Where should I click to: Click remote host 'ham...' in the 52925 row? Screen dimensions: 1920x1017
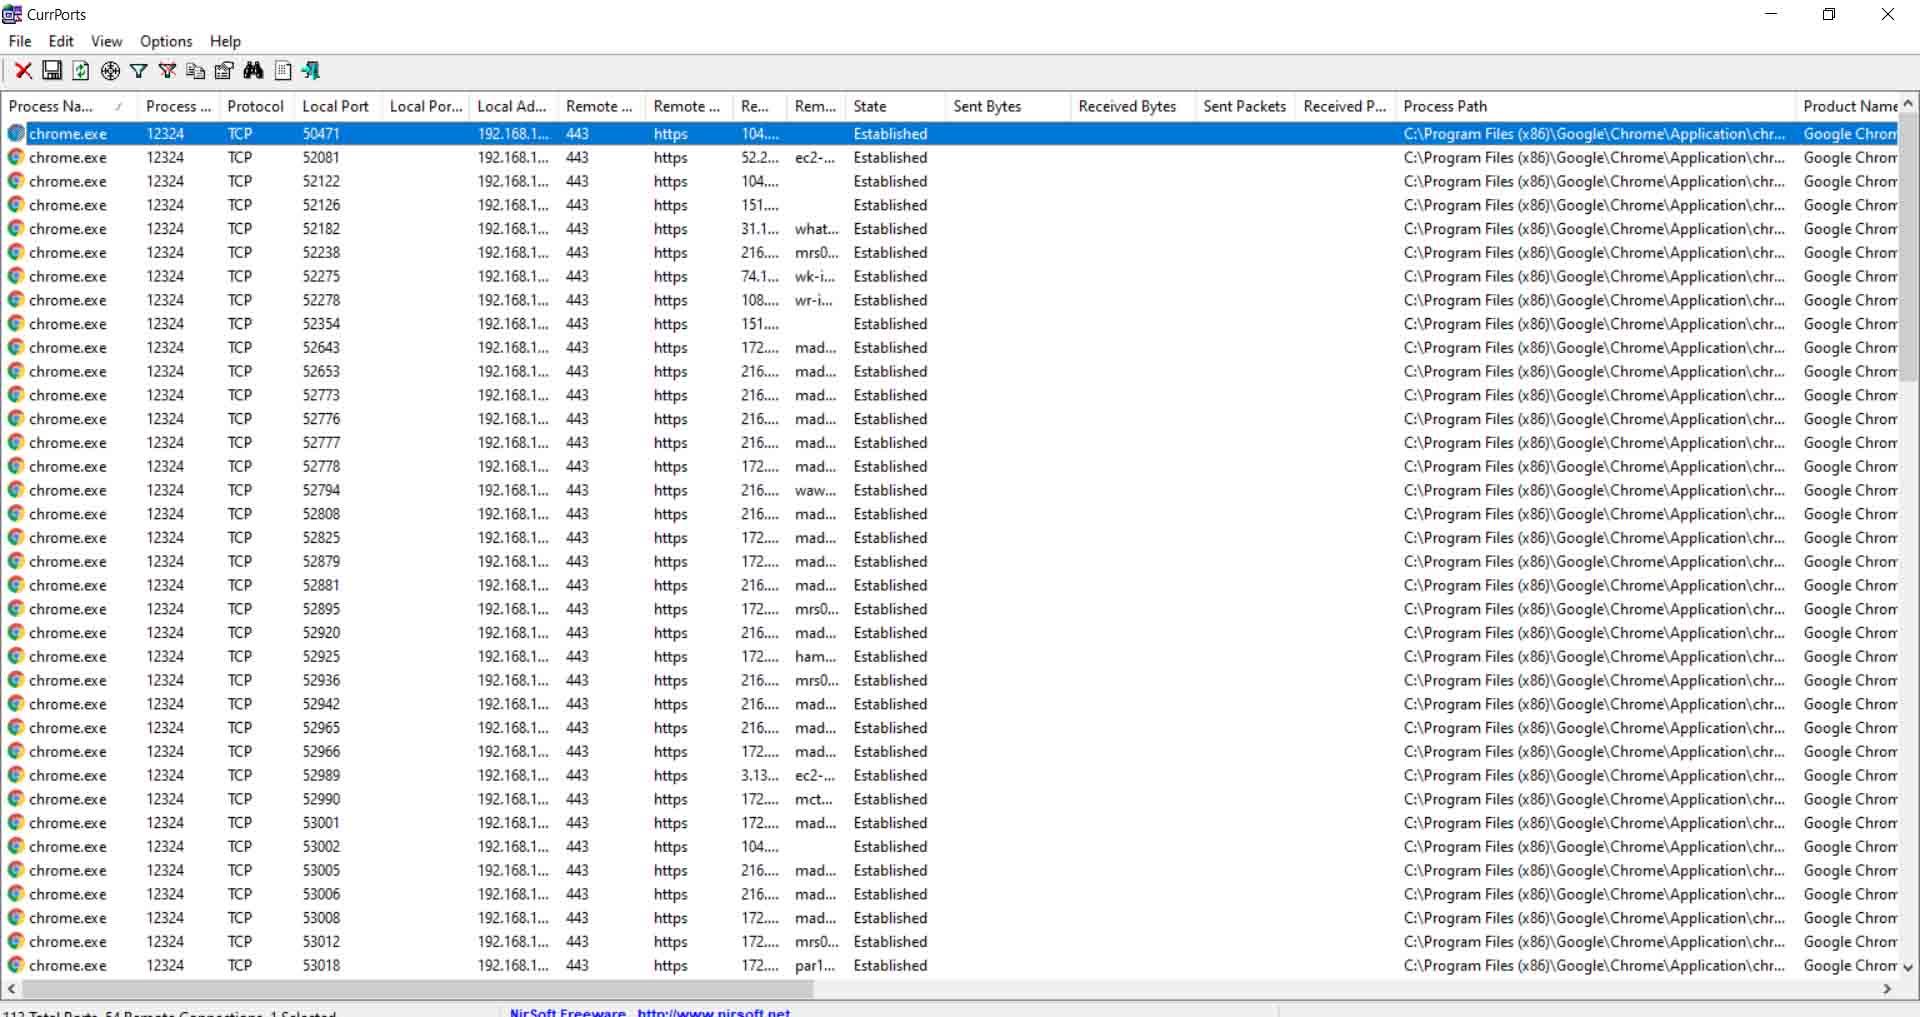pyautogui.click(x=816, y=656)
